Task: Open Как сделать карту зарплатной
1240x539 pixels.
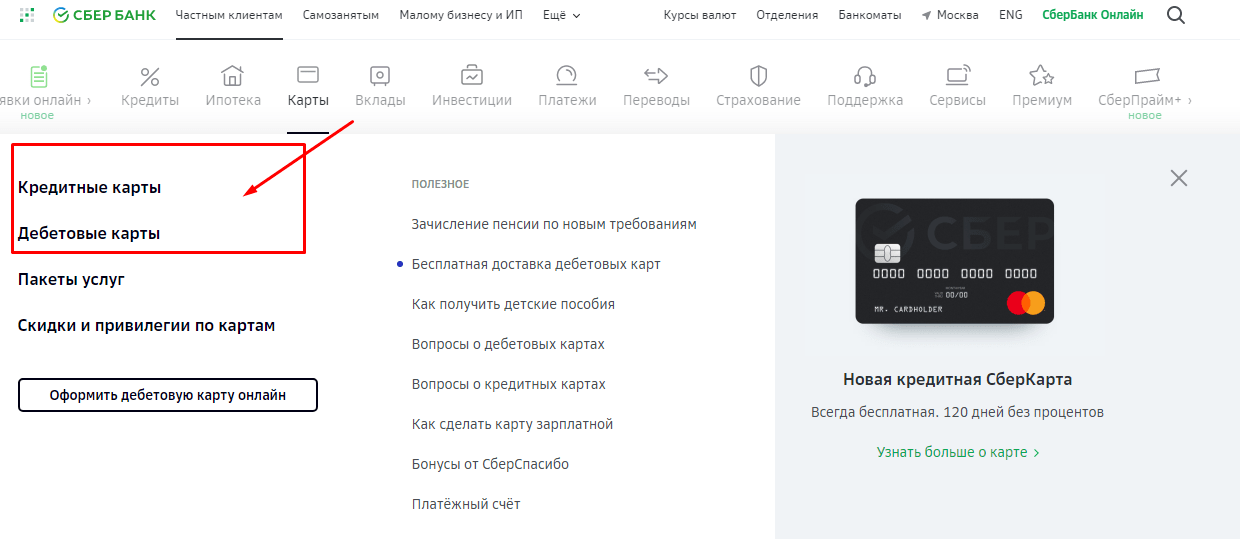Action: point(512,424)
